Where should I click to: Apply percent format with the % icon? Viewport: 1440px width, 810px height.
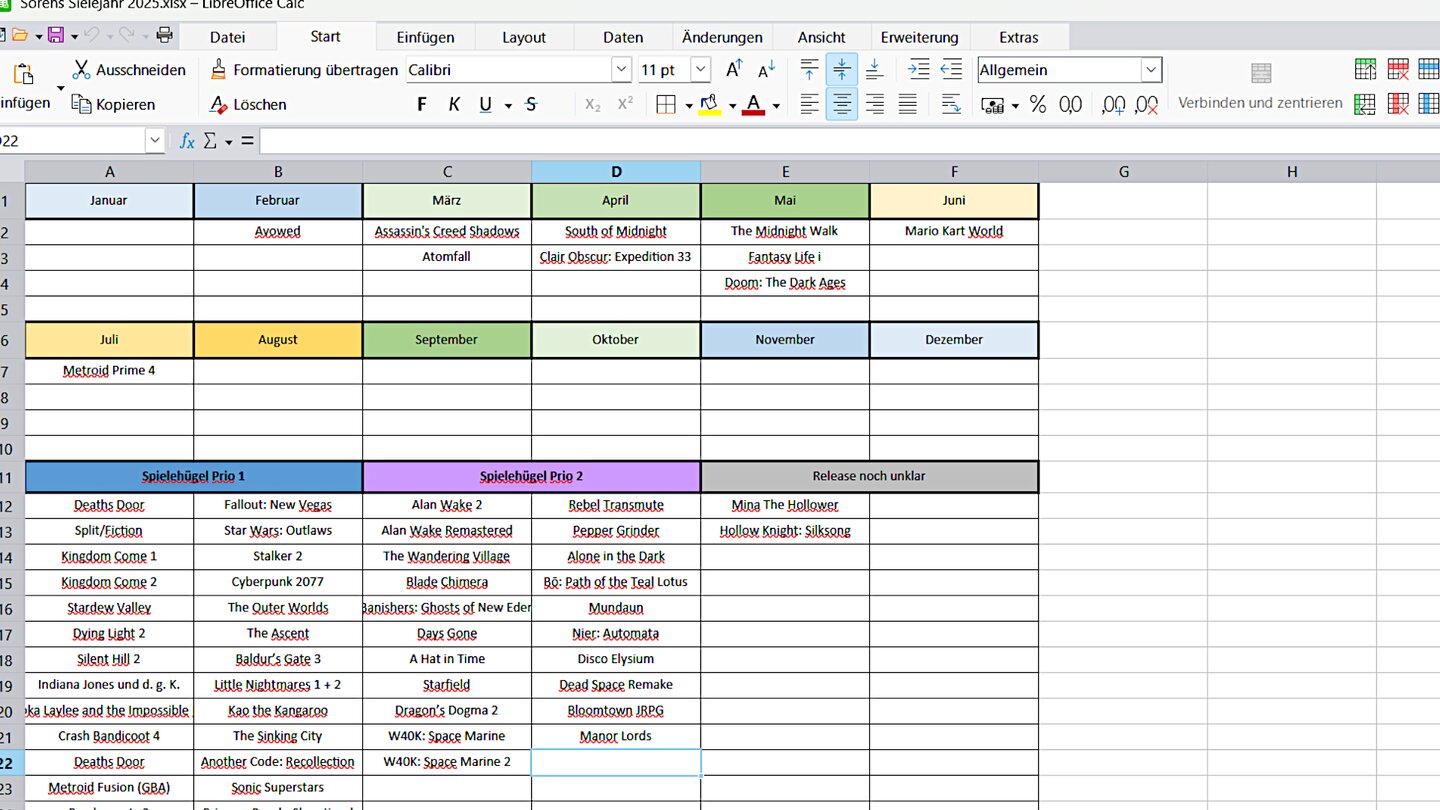click(1038, 104)
